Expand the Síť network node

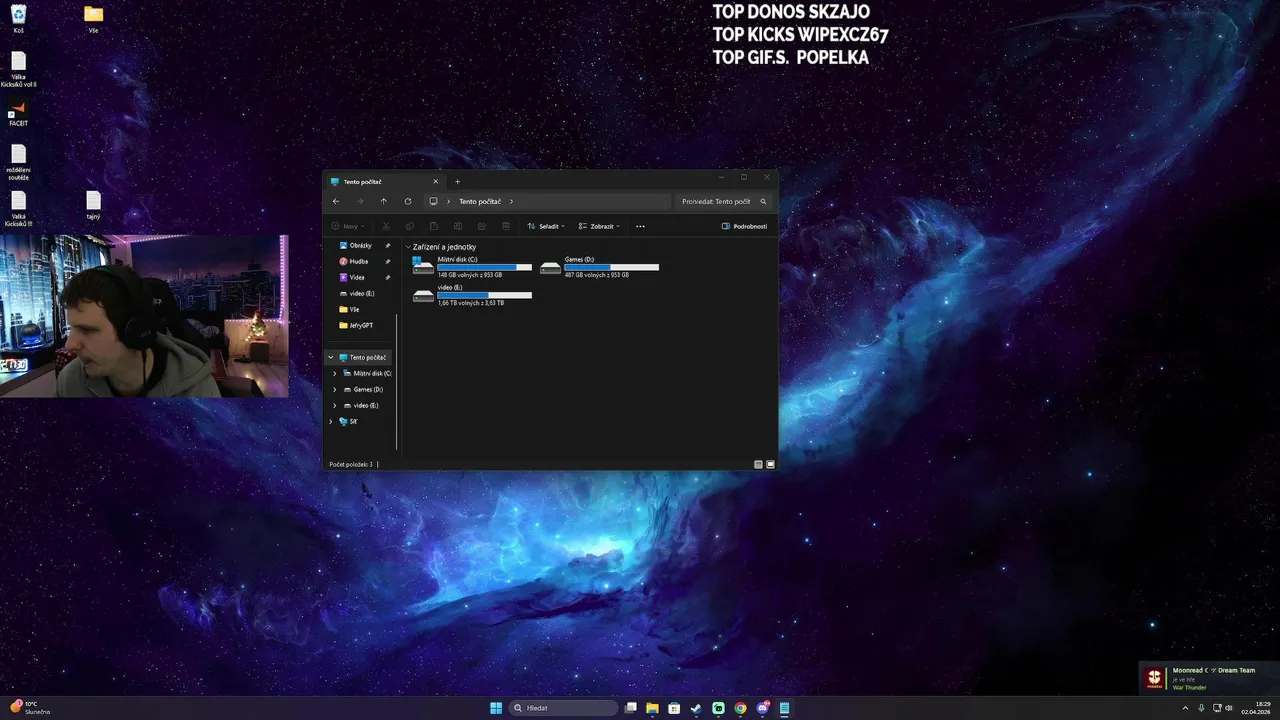tap(331, 421)
